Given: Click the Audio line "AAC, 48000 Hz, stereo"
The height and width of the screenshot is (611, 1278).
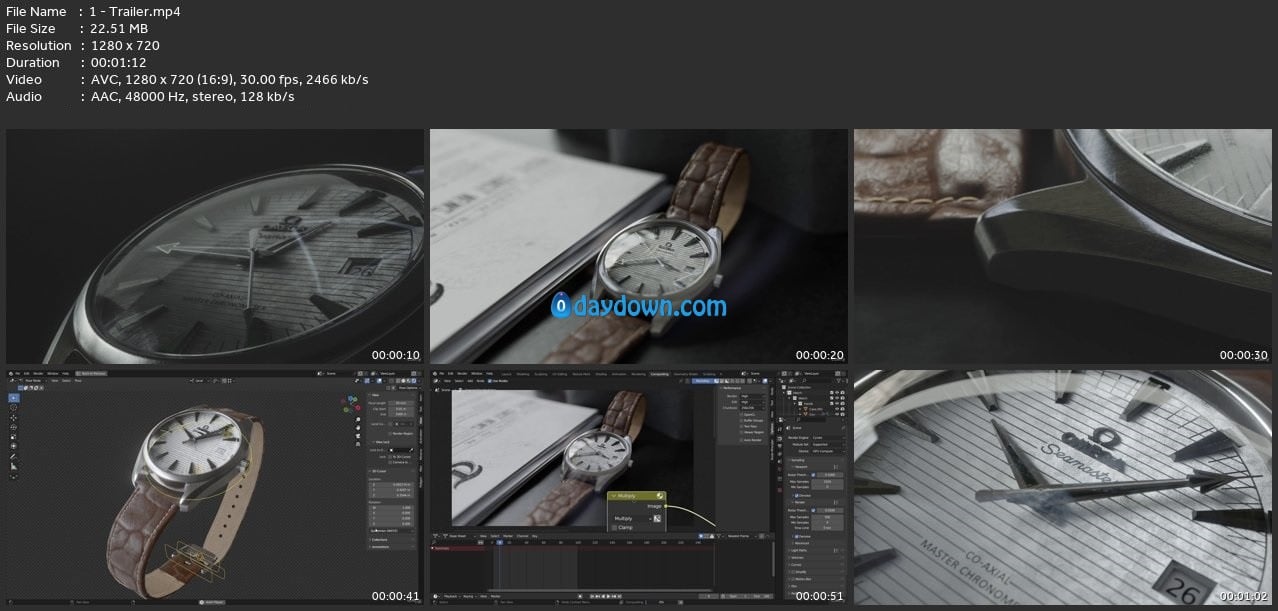Looking at the screenshot, I should [192, 97].
